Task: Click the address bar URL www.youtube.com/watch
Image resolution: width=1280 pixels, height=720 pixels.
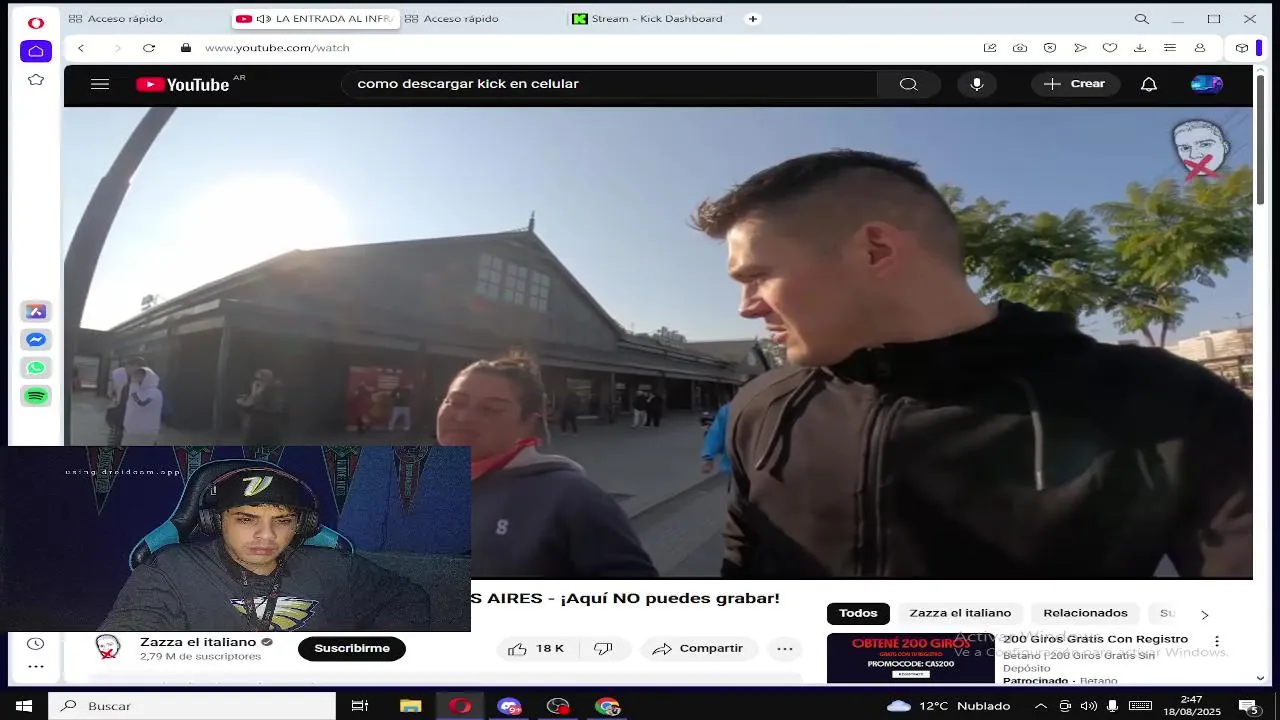Action: coord(277,48)
